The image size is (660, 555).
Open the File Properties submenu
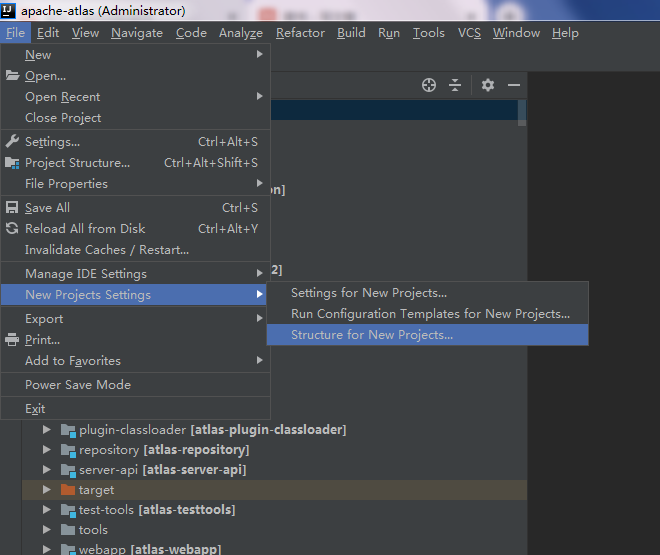pos(135,183)
